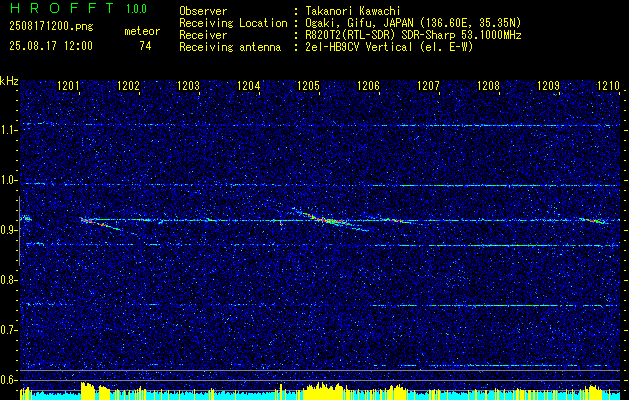This screenshot has width=629, height=400.
Task: Click the 1210 time marker
Action: [609, 85]
